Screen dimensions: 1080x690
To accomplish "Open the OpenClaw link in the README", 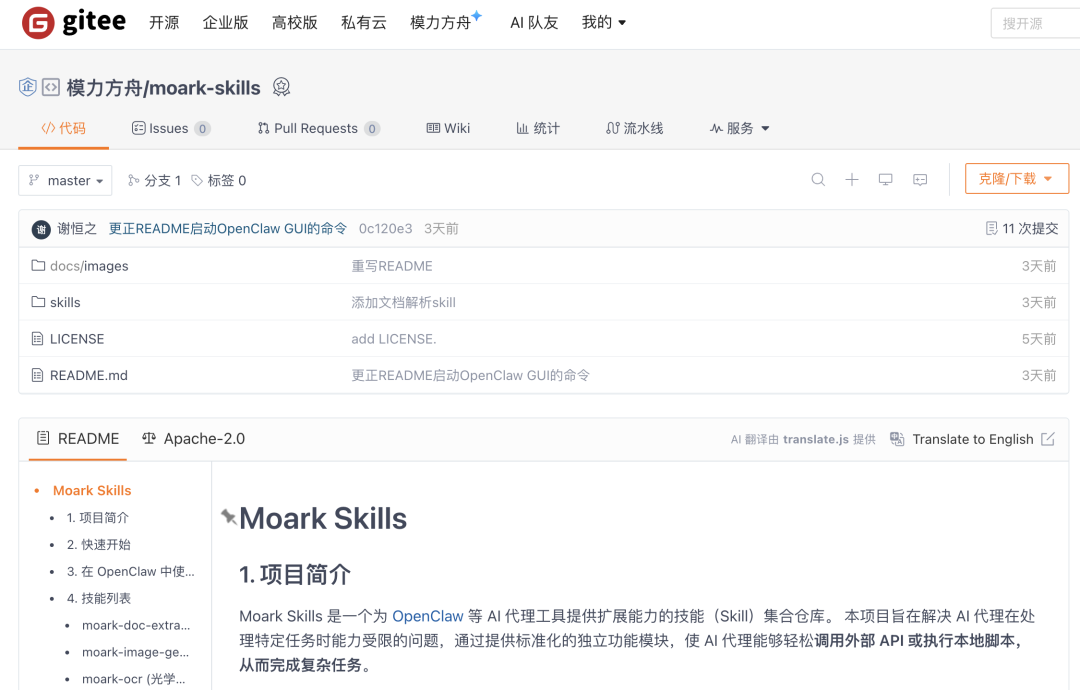I will point(427,616).
